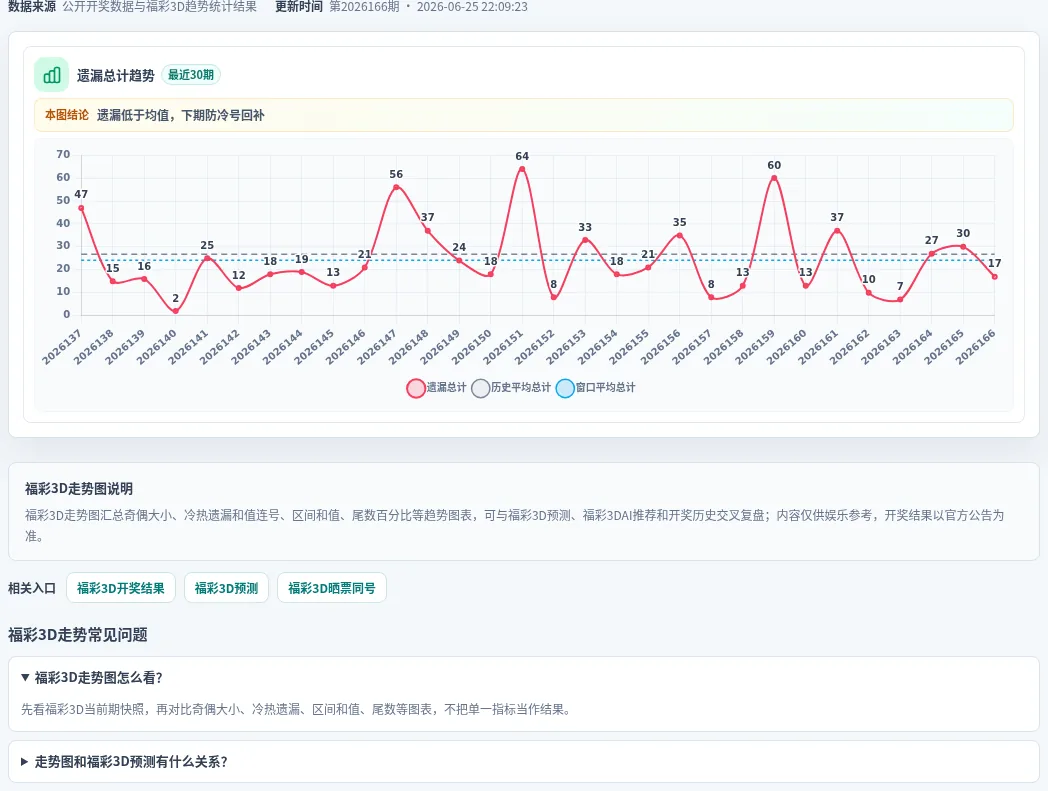Click the data point labeled 64
This screenshot has width=1048, height=791.
522,168
